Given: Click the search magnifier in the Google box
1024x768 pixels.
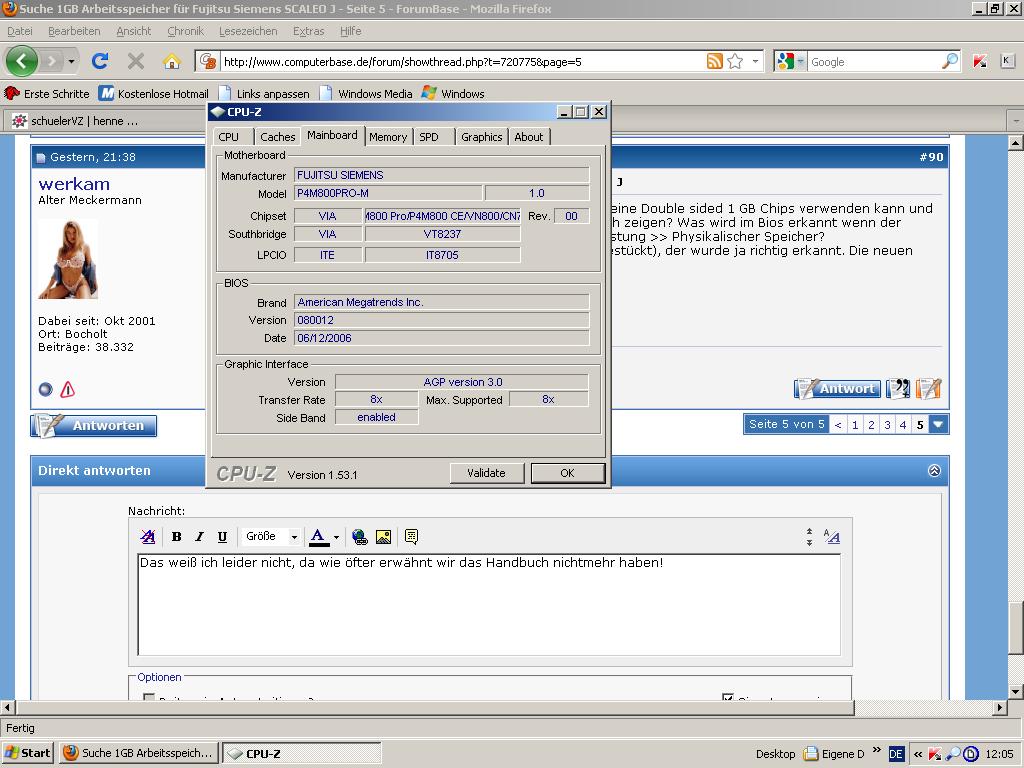Looking at the screenshot, I should point(950,61).
